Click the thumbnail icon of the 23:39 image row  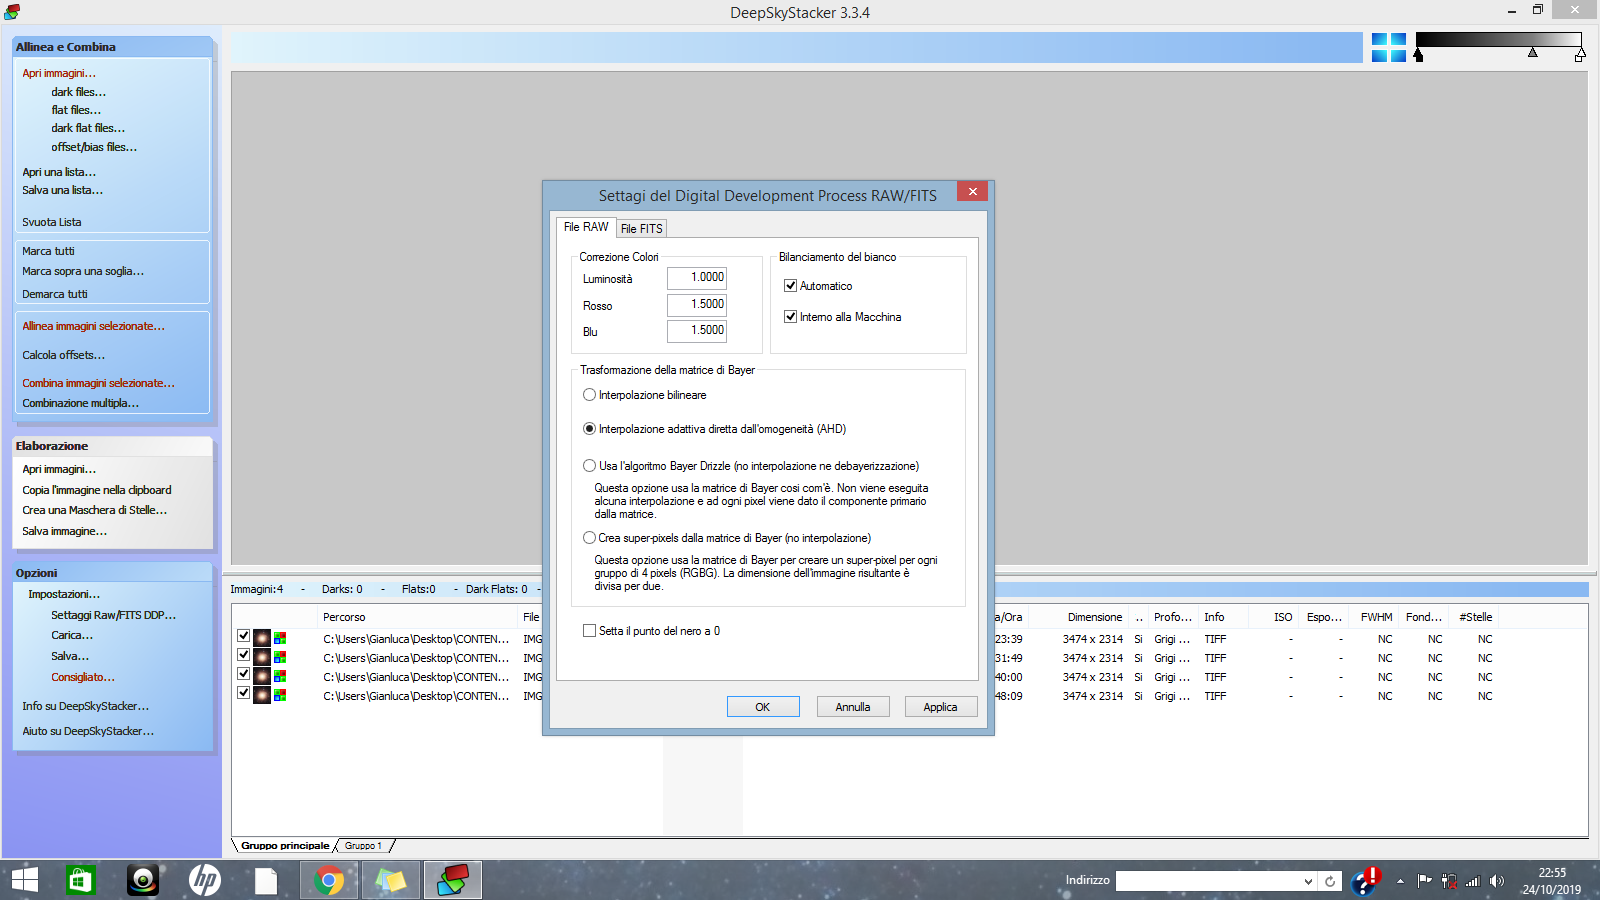point(262,638)
